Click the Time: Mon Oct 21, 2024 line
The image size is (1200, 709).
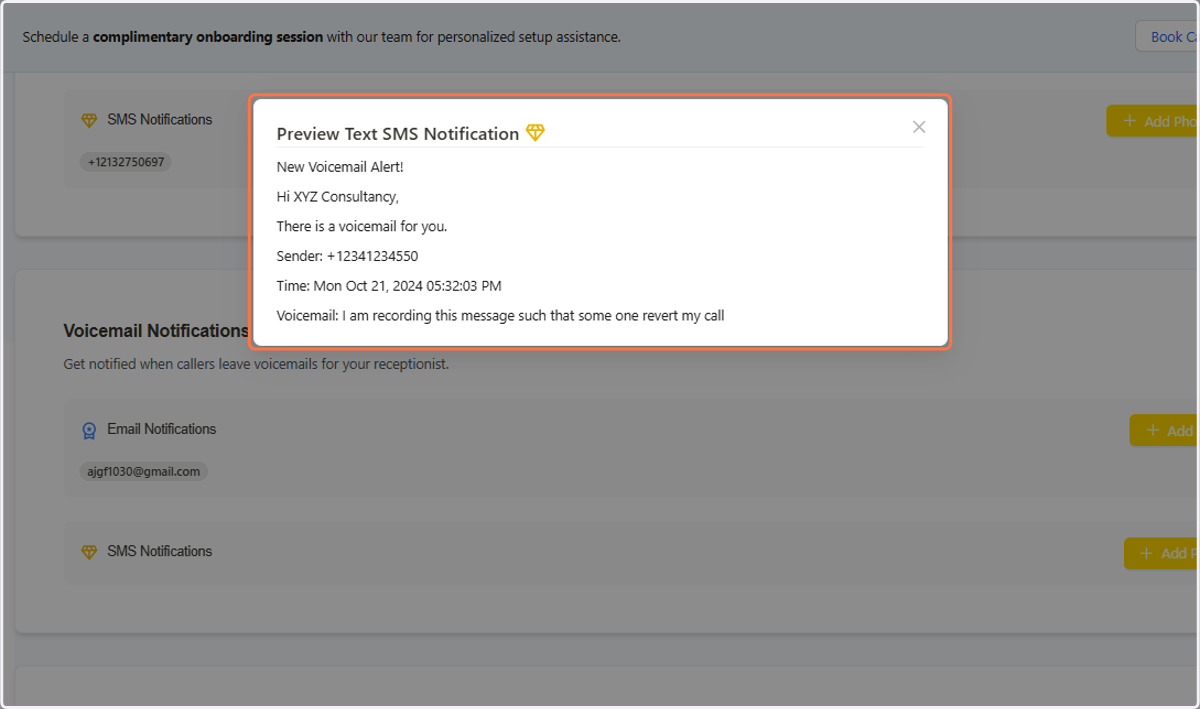389,286
